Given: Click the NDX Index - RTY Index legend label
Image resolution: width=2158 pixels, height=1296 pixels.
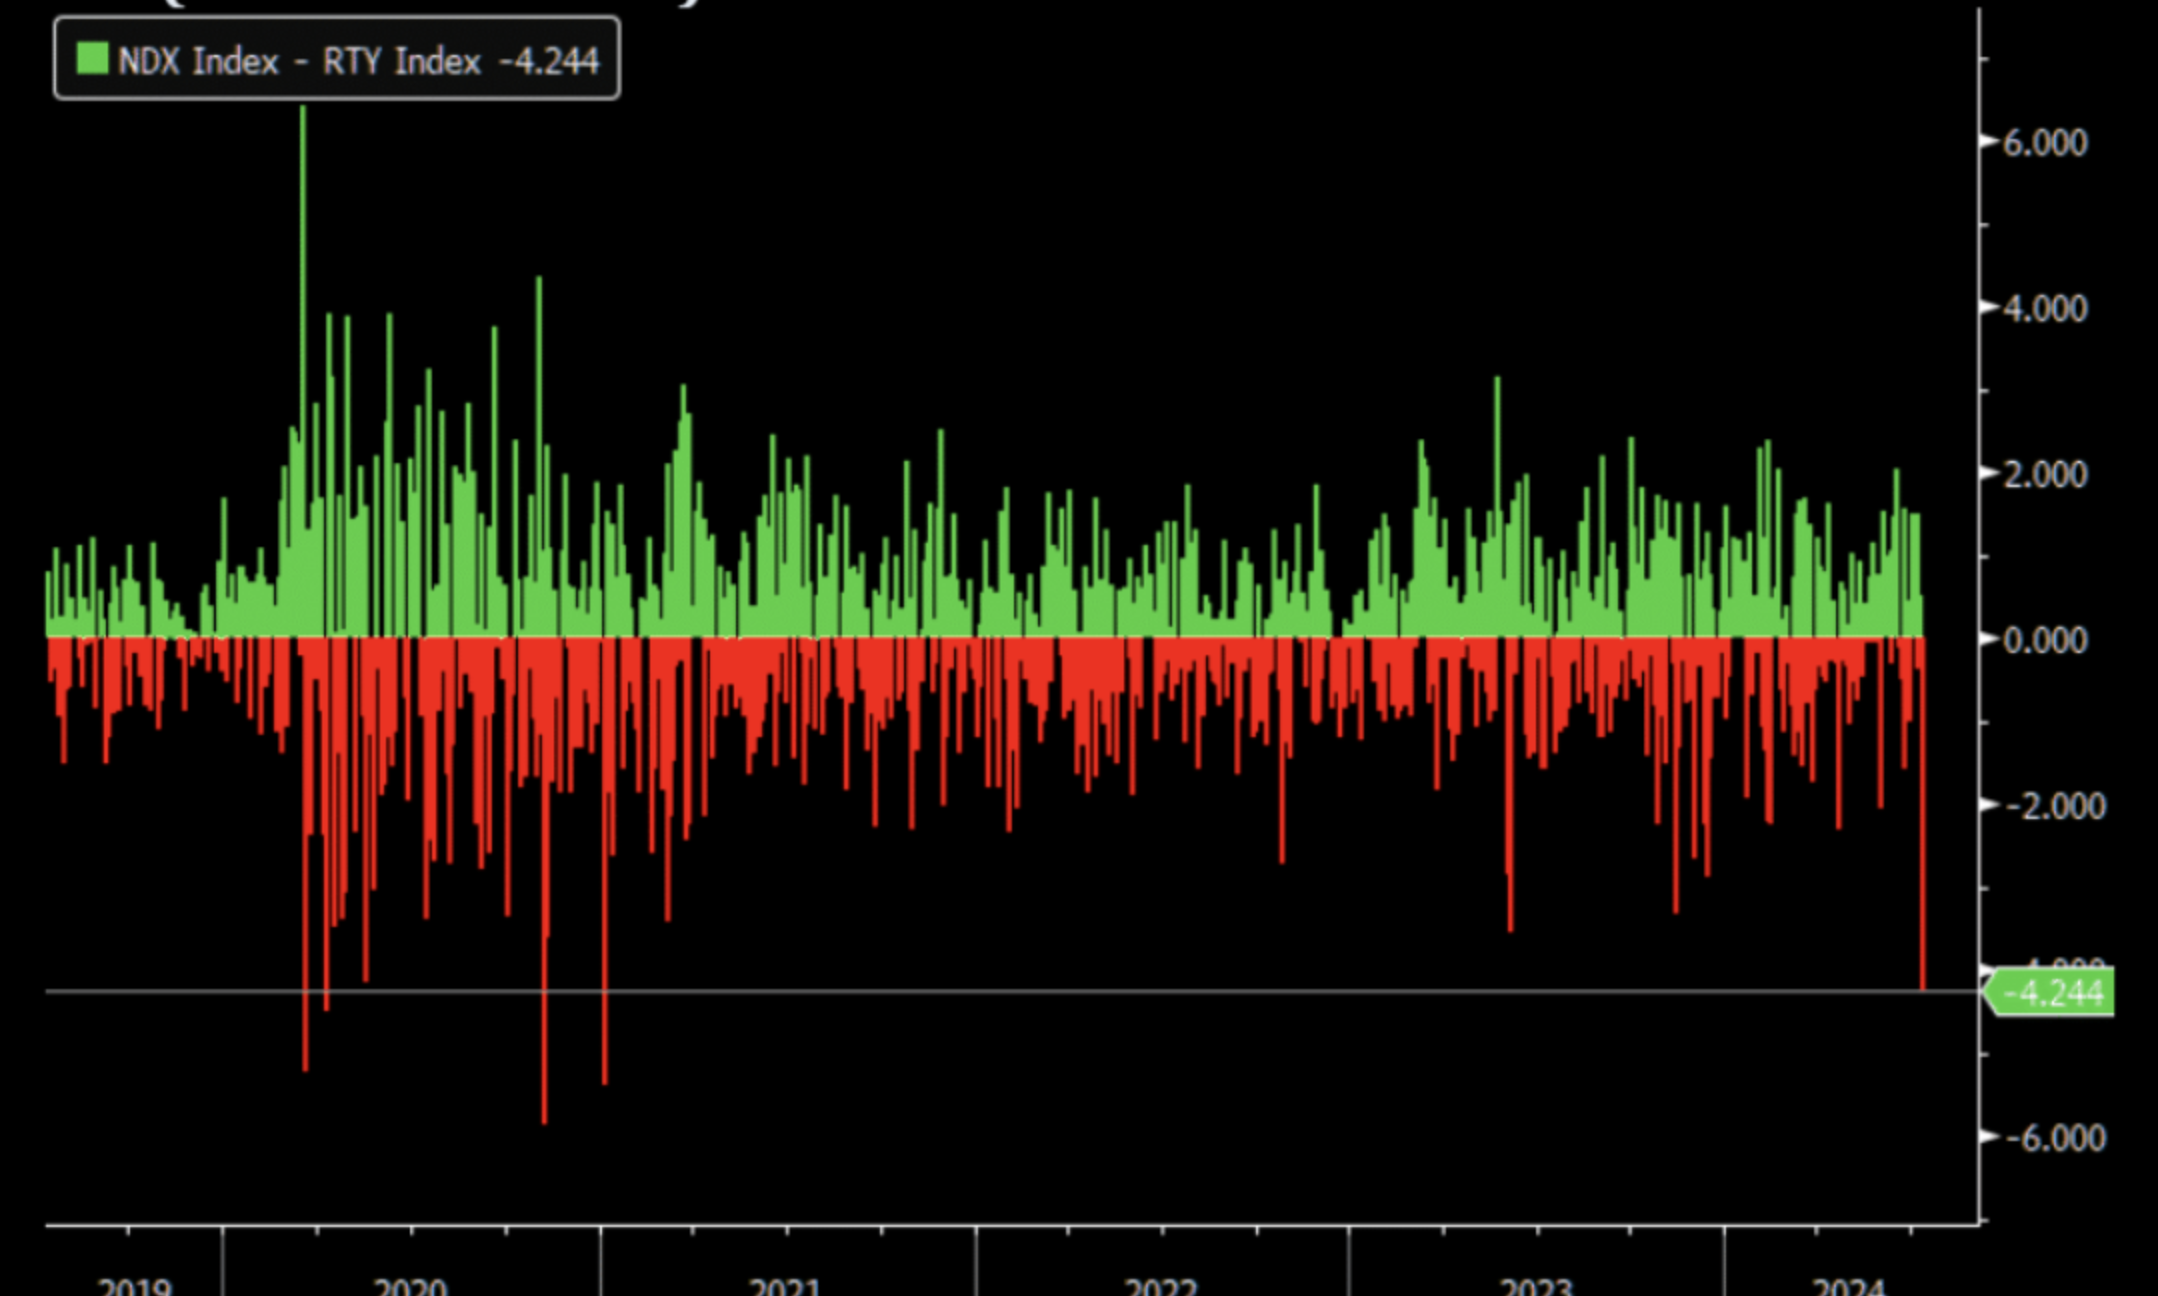Looking at the screenshot, I should [298, 62].
